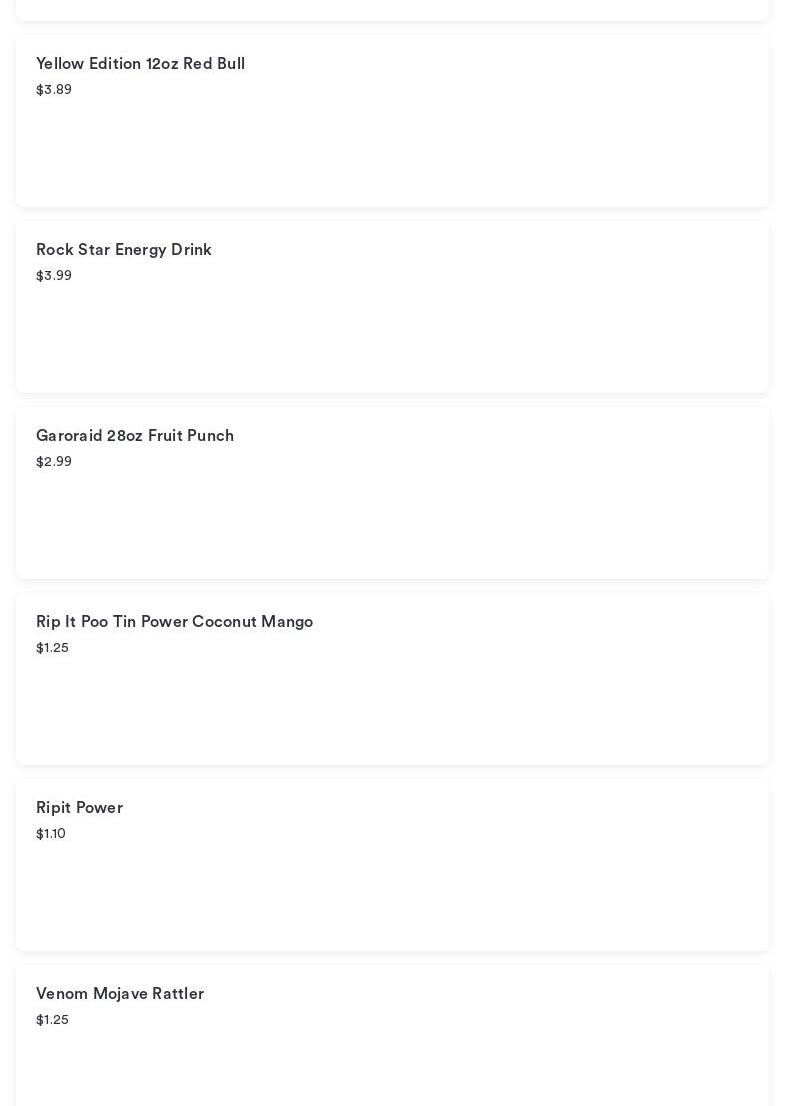The width and height of the screenshot is (785, 1106).
Task: Select the Venom Mojave Rattler title
Action: (120, 994)
